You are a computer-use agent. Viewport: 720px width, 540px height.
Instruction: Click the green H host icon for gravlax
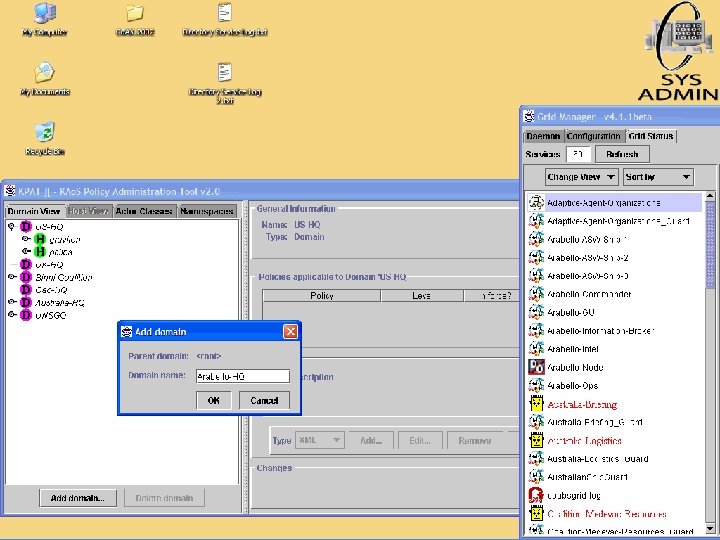click(40, 239)
